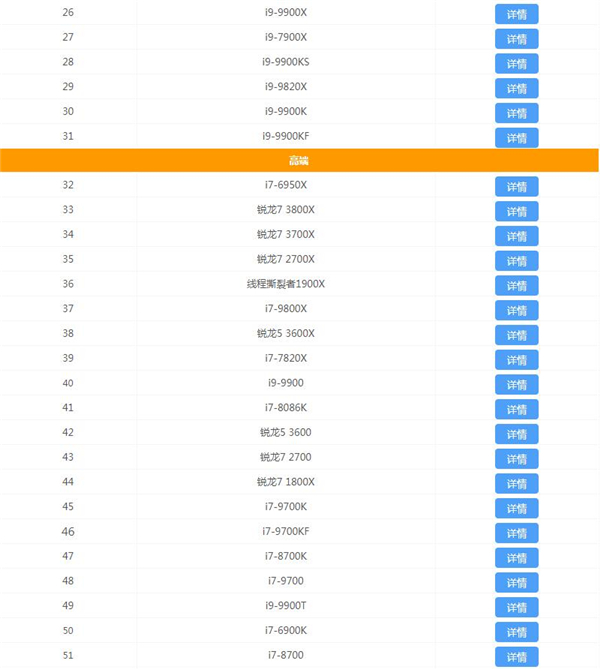
Task: Click 详情 for i9-9900KF
Action: click(x=516, y=138)
